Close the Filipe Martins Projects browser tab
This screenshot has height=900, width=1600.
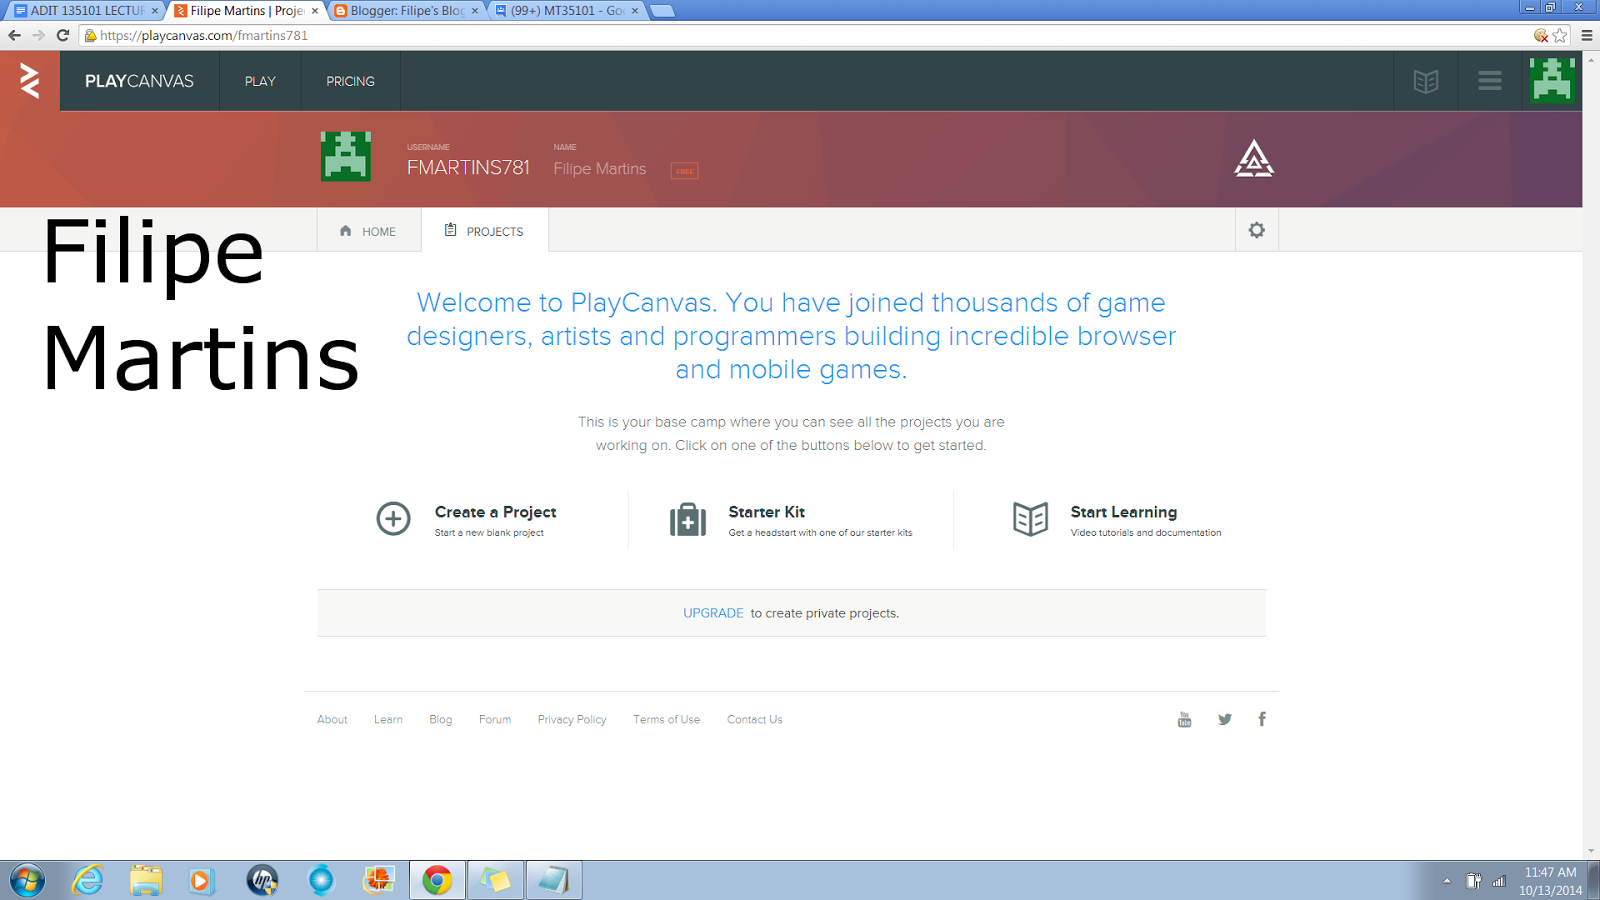pos(315,11)
